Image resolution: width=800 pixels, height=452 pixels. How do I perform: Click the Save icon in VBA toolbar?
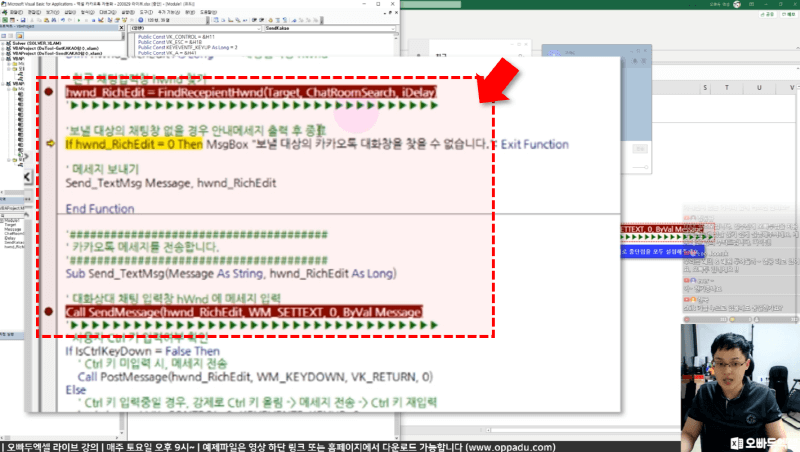click(23, 20)
